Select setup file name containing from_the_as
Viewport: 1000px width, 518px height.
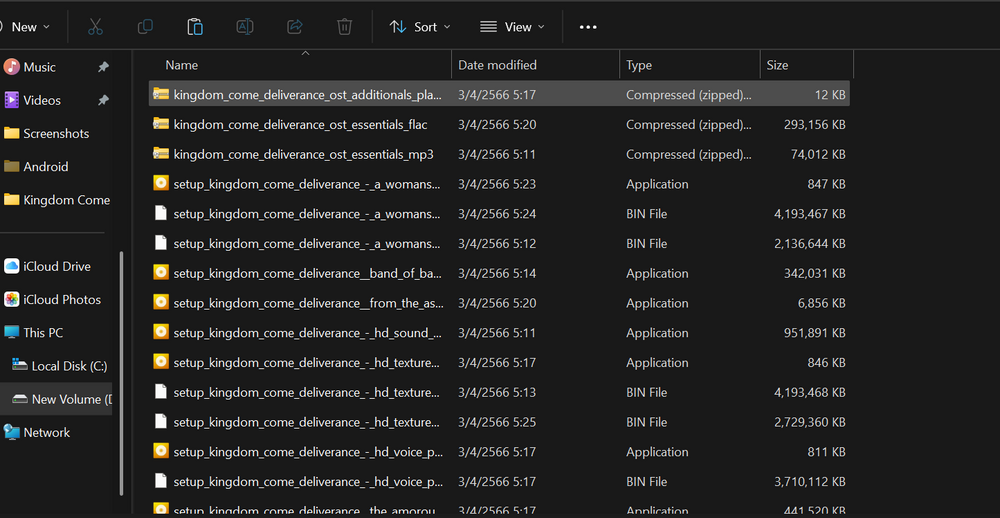[x=307, y=303]
